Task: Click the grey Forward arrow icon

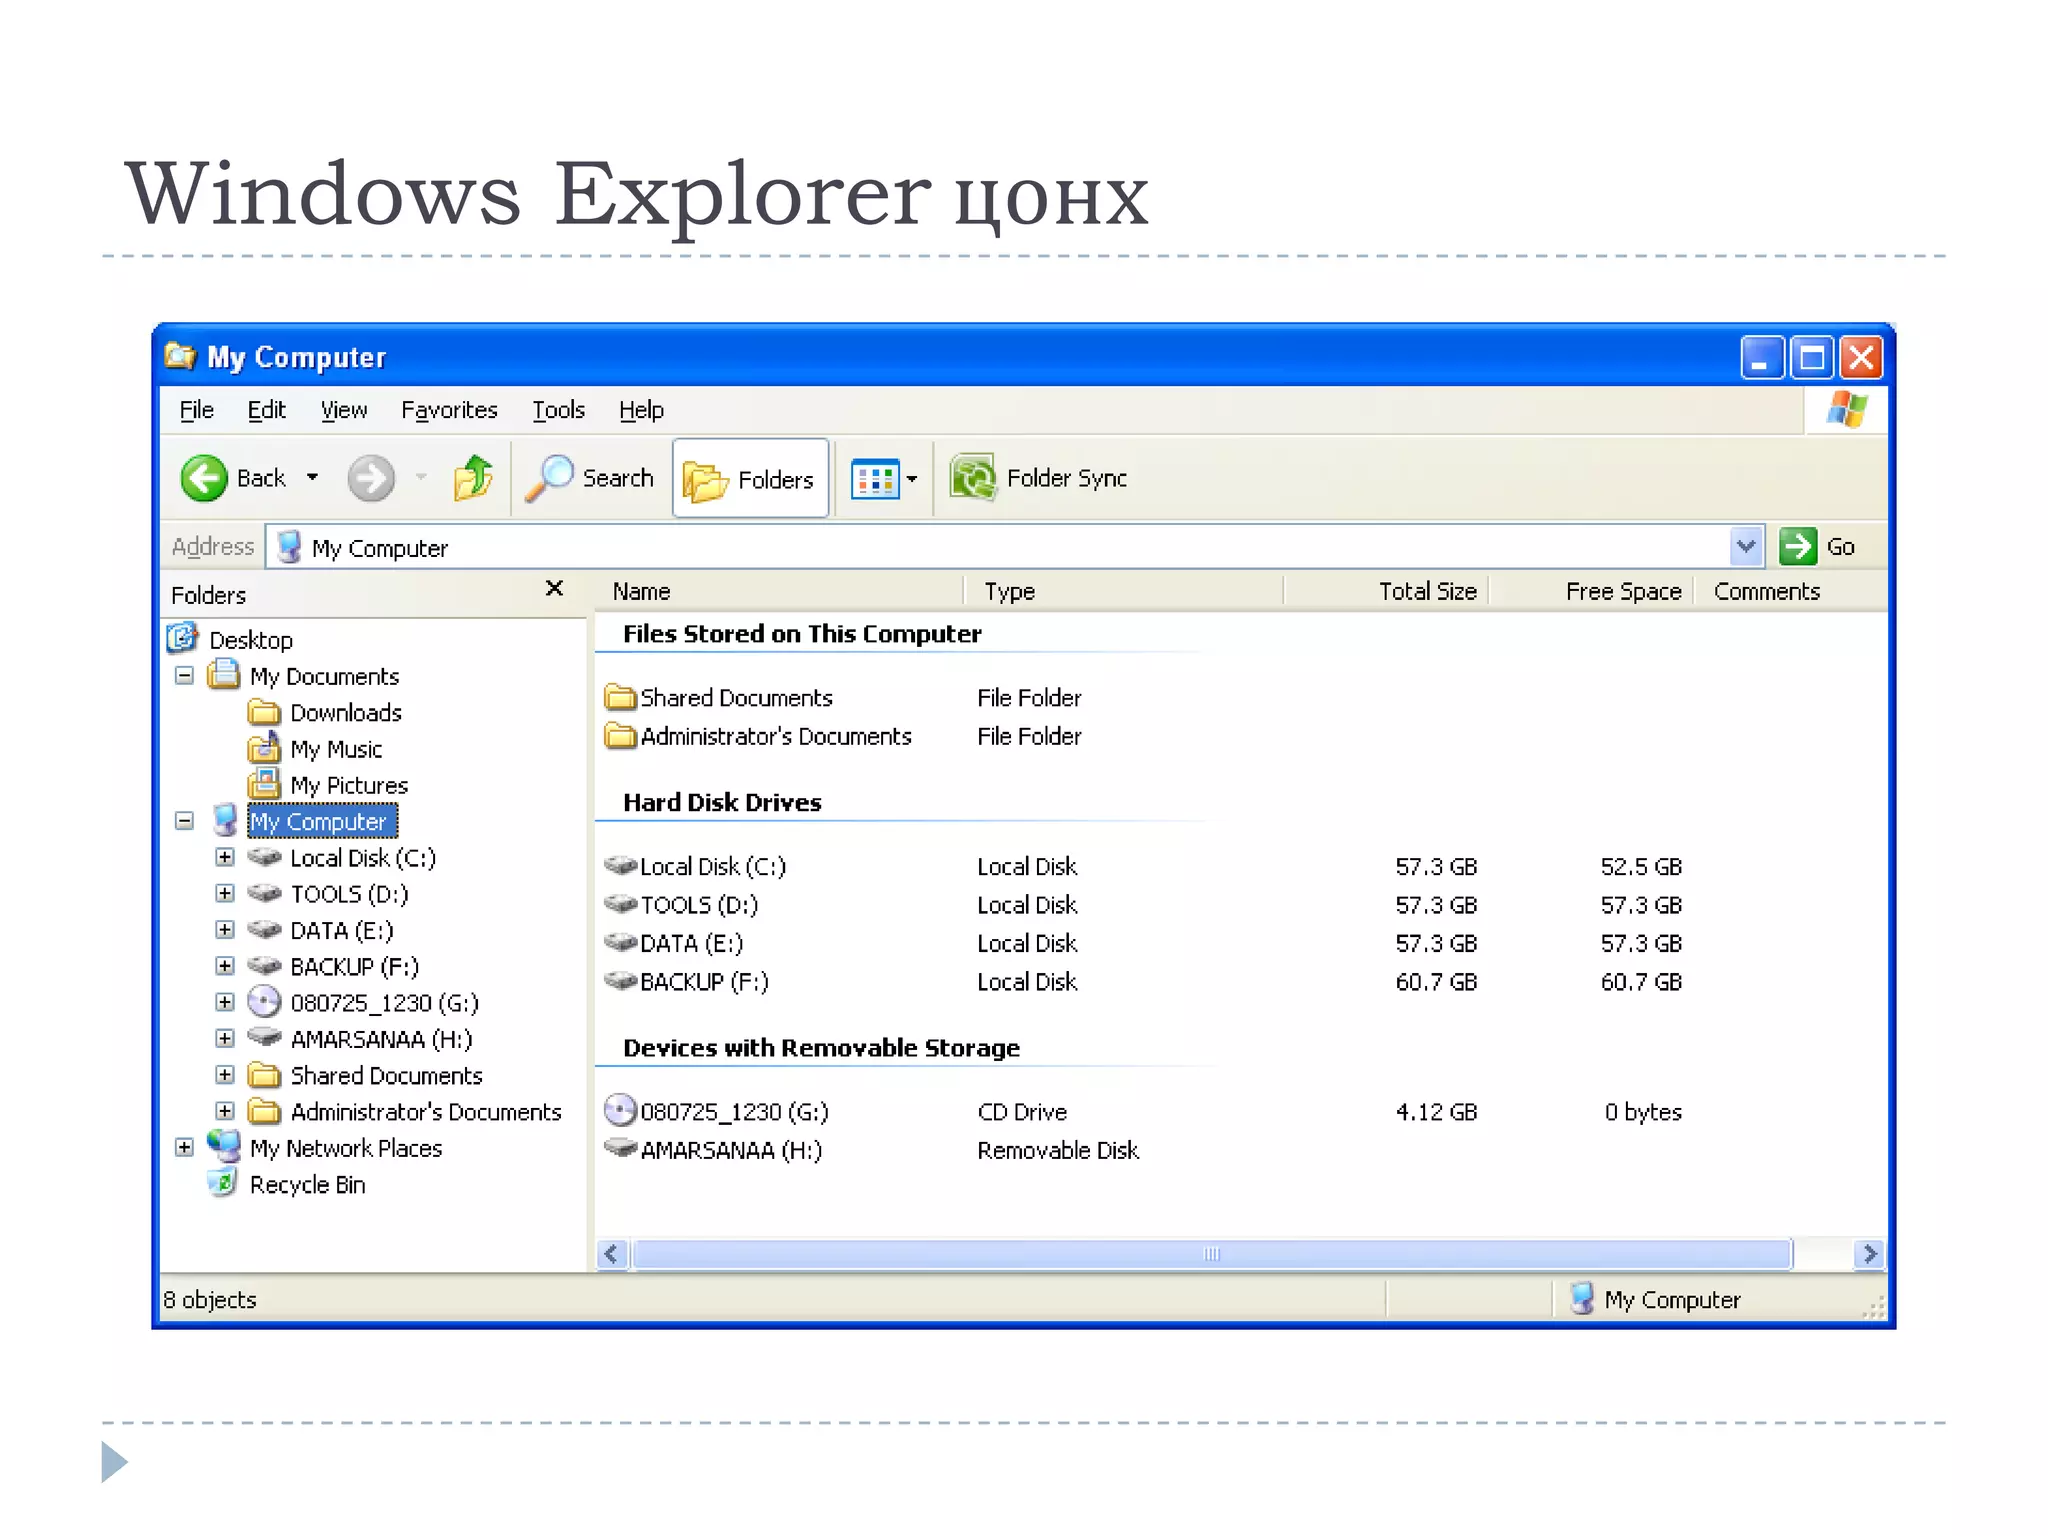Action: pos(371,478)
